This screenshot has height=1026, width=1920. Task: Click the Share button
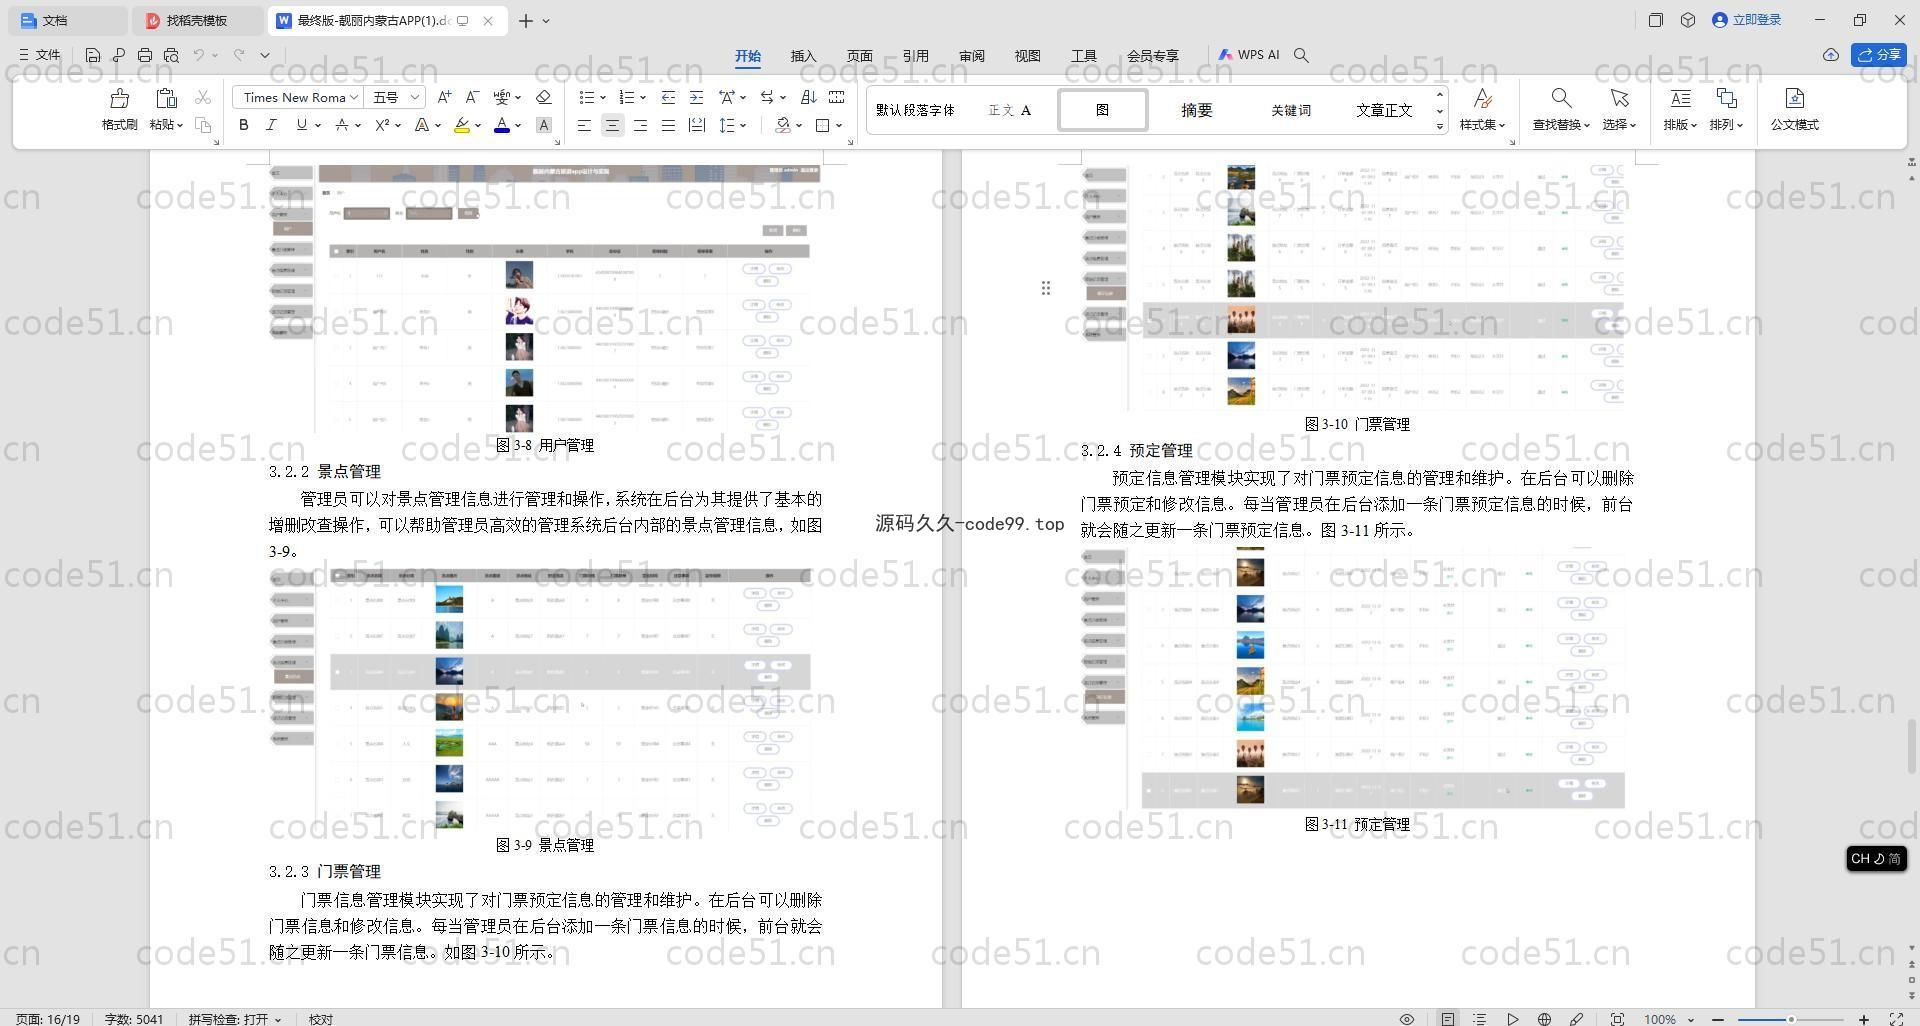click(1879, 55)
